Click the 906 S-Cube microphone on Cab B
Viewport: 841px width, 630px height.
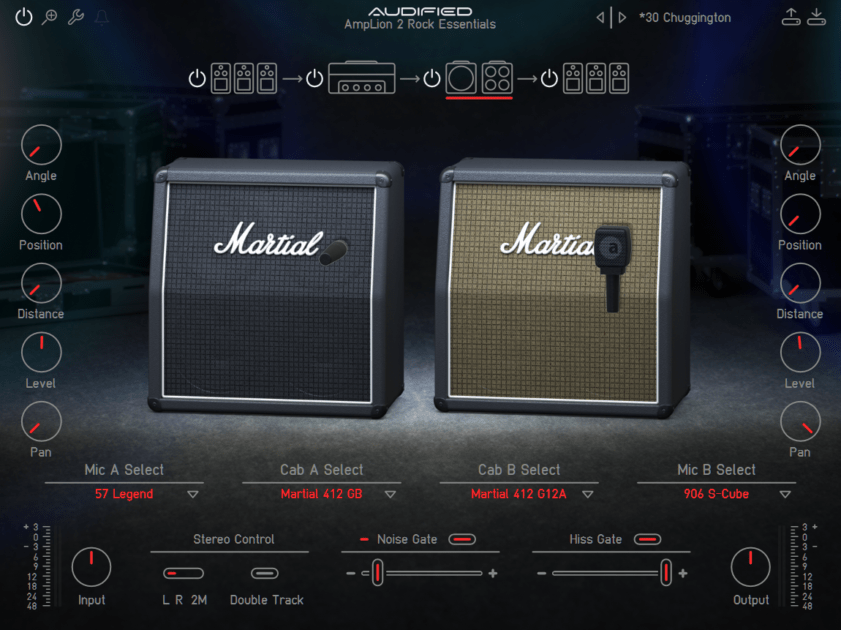tap(612, 268)
